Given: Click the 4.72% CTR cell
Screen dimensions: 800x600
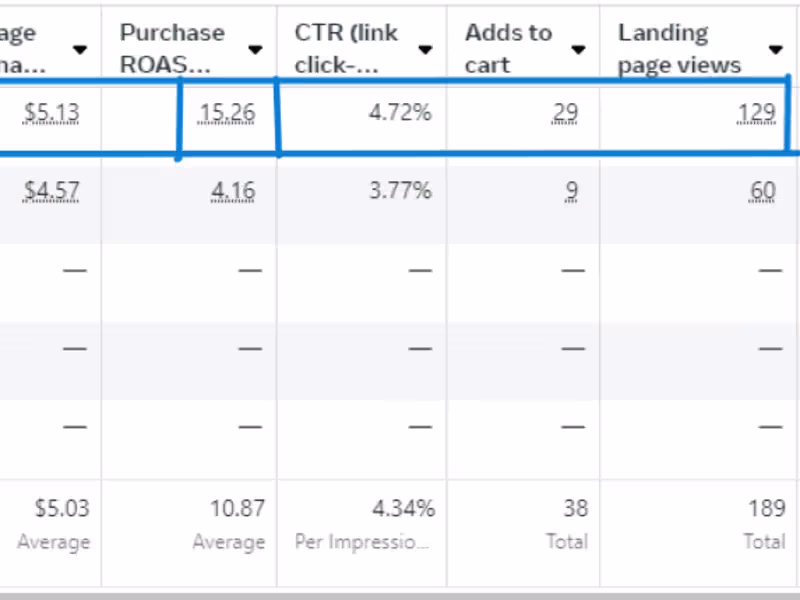Looking at the screenshot, I should coord(400,112).
